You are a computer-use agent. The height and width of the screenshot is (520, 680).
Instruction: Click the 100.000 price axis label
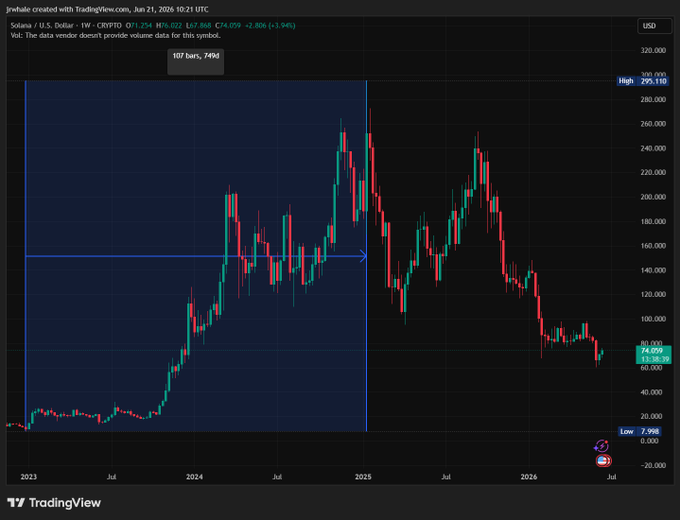[x=653, y=319]
